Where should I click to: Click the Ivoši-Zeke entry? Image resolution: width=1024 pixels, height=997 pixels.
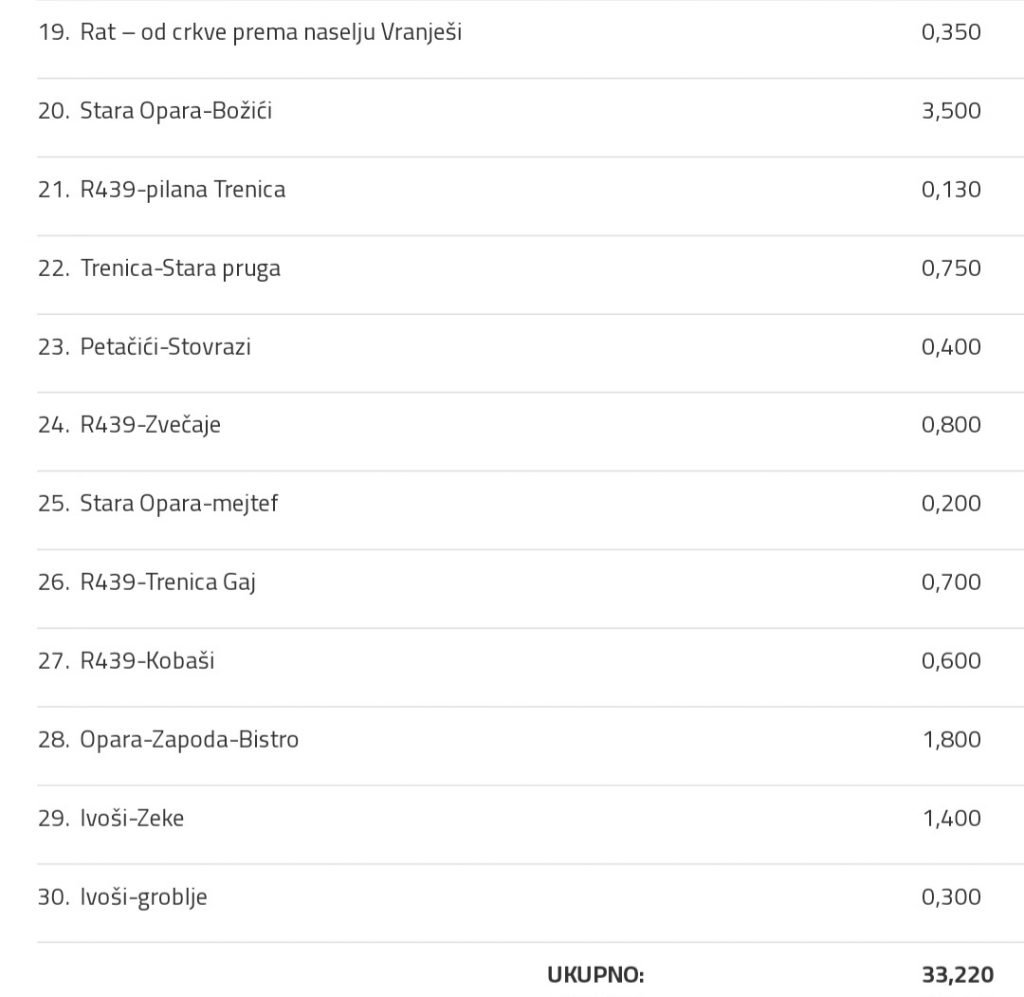pyautogui.click(x=132, y=818)
